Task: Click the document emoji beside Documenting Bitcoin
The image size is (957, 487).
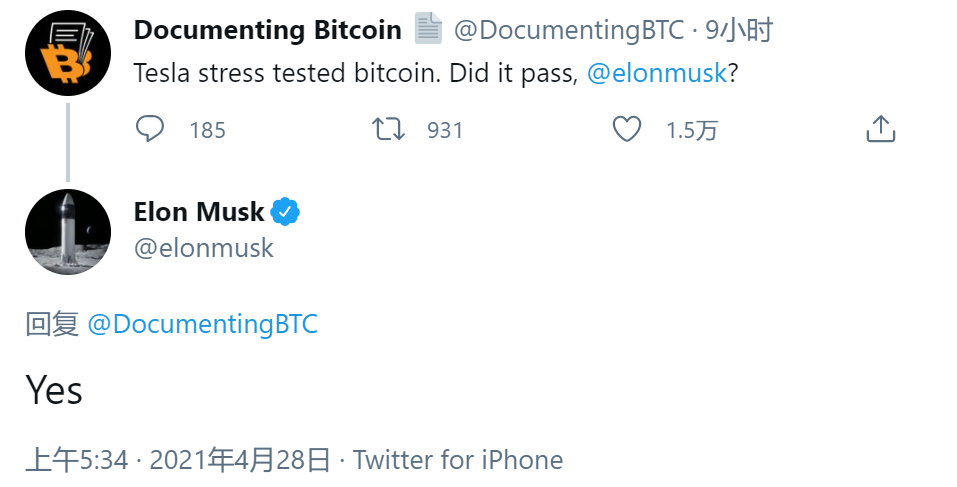Action: [x=428, y=30]
